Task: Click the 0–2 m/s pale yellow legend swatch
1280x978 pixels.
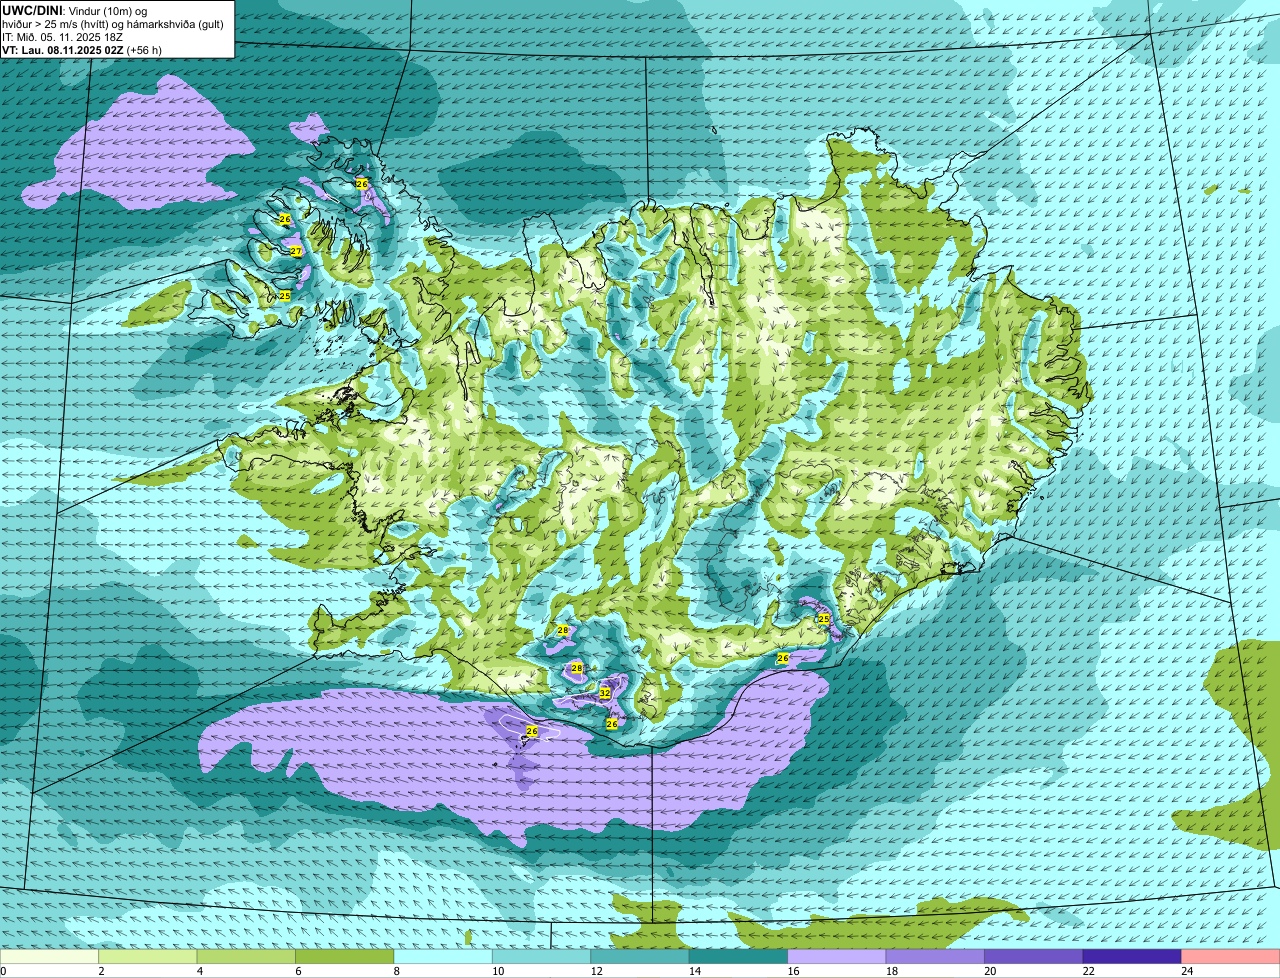Action: (x=50, y=957)
